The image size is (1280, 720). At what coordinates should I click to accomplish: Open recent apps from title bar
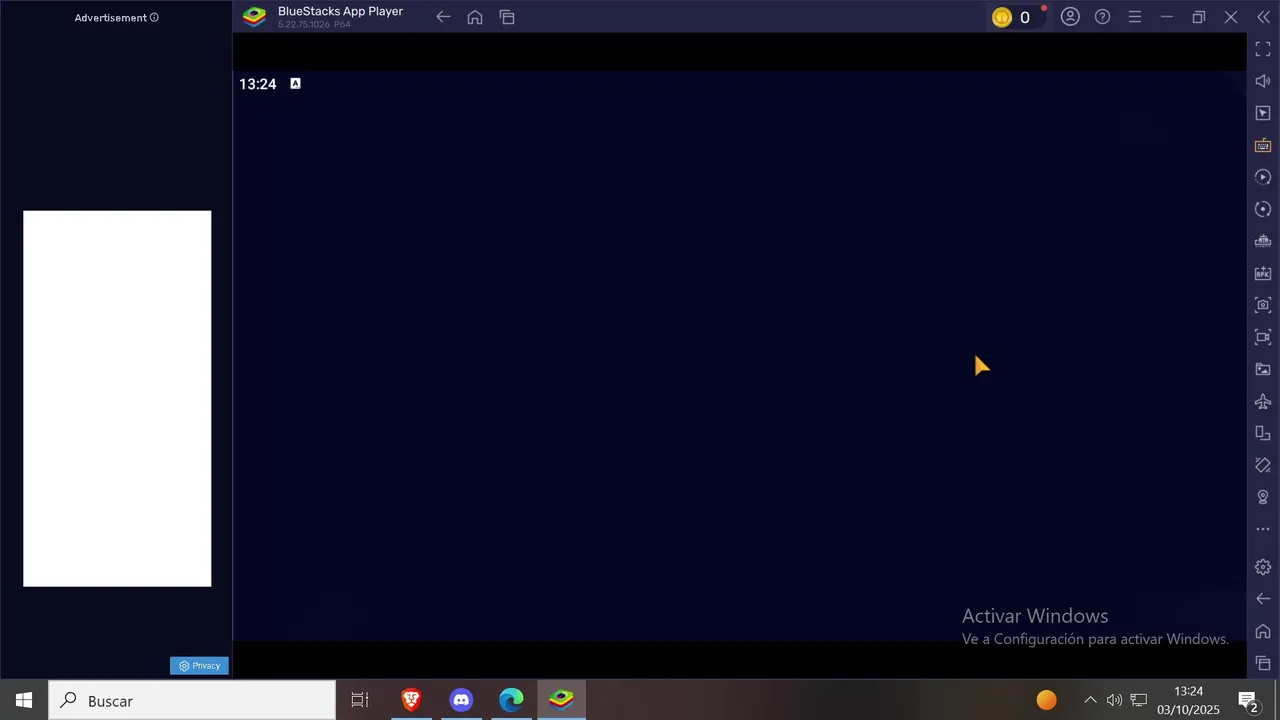tap(507, 17)
